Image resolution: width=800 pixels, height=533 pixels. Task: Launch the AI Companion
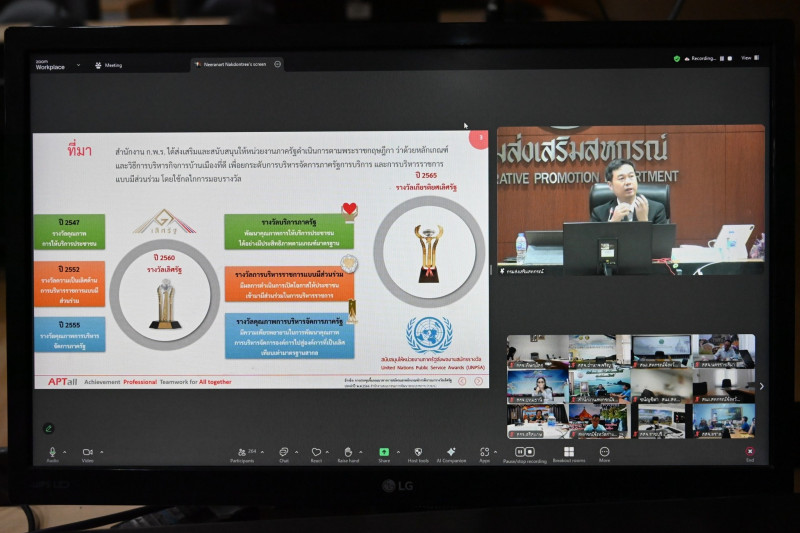coord(451,452)
